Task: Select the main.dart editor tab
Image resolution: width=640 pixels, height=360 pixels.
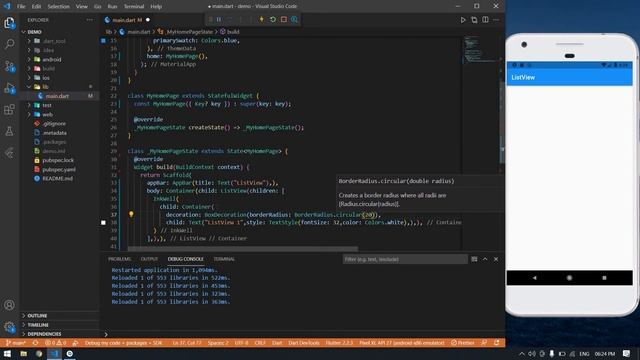Action: point(127,20)
